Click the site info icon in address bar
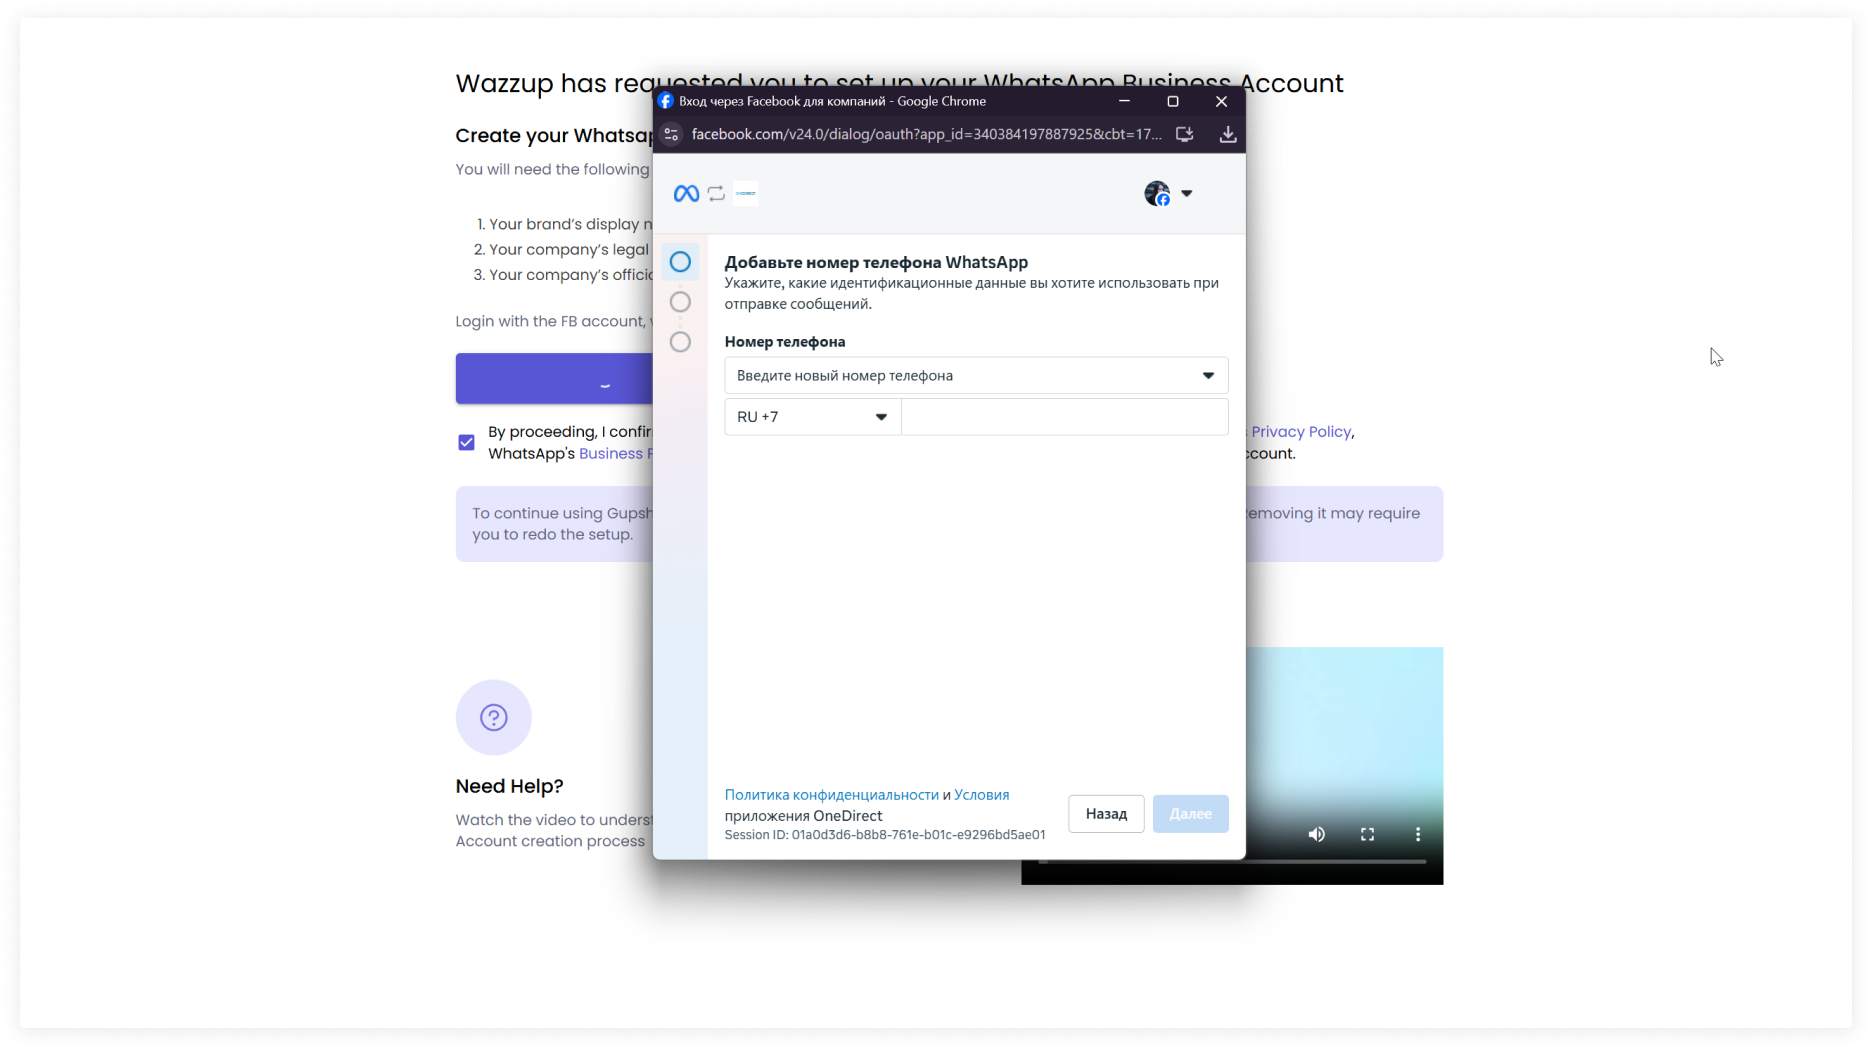This screenshot has height=1050, width=1872. point(672,134)
